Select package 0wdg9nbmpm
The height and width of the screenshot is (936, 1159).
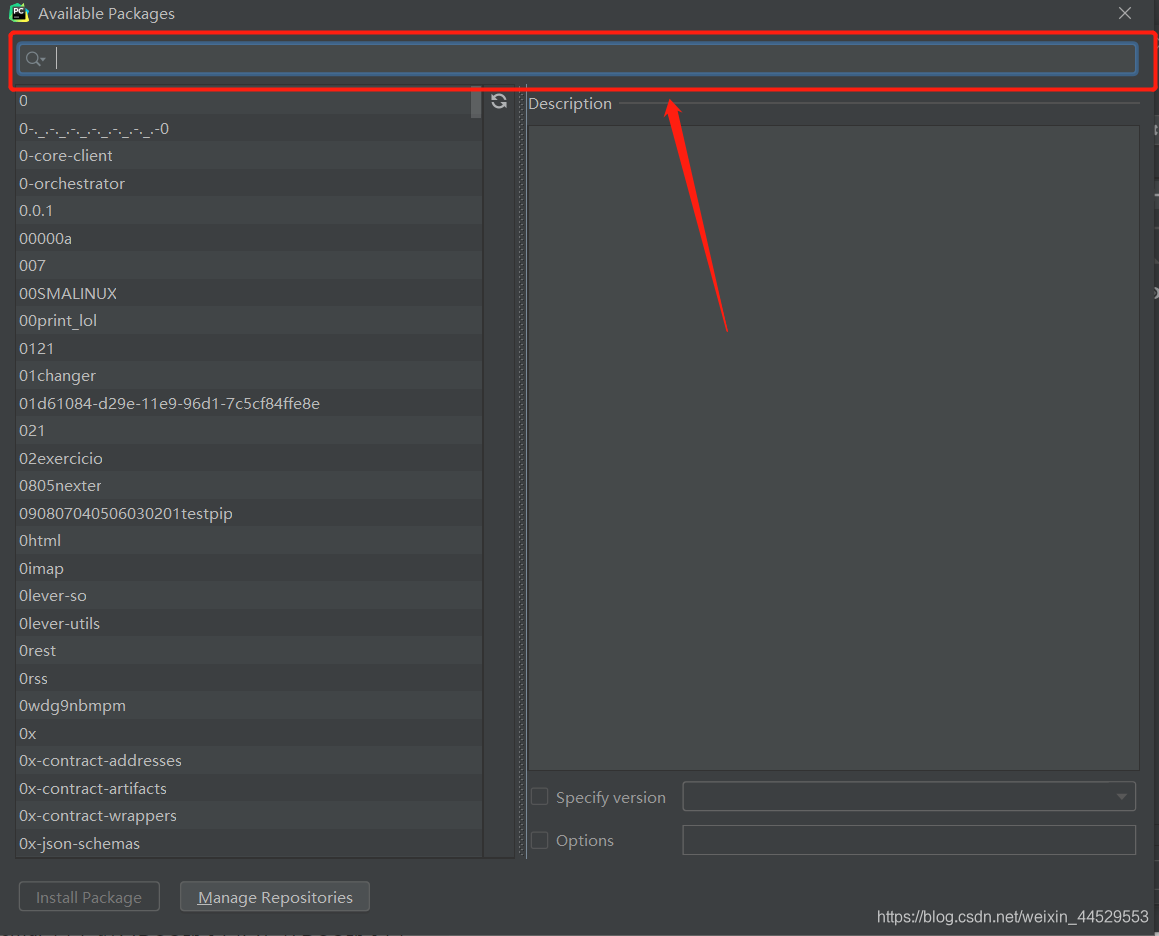coord(249,705)
